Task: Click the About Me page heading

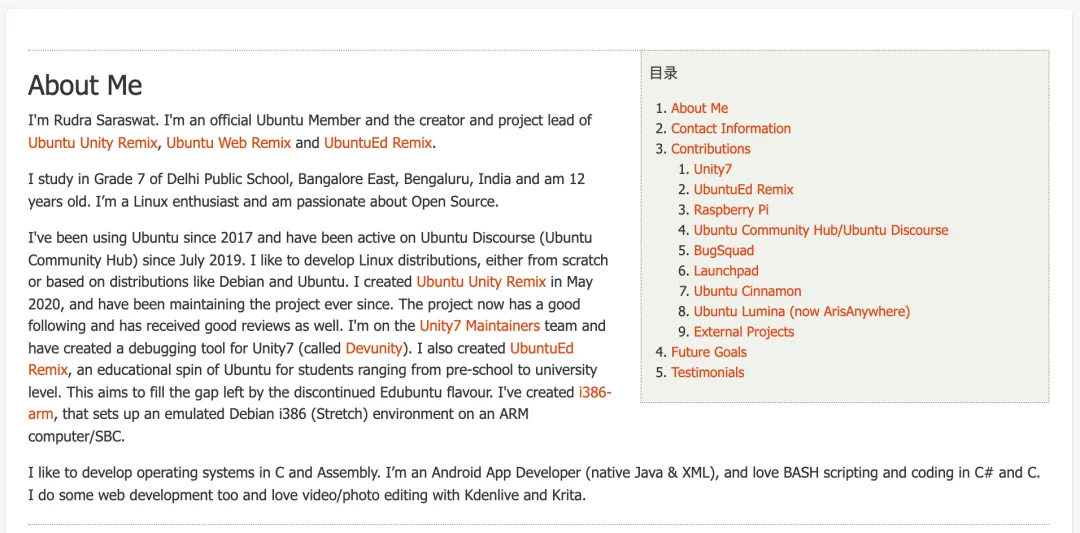Action: [x=85, y=85]
